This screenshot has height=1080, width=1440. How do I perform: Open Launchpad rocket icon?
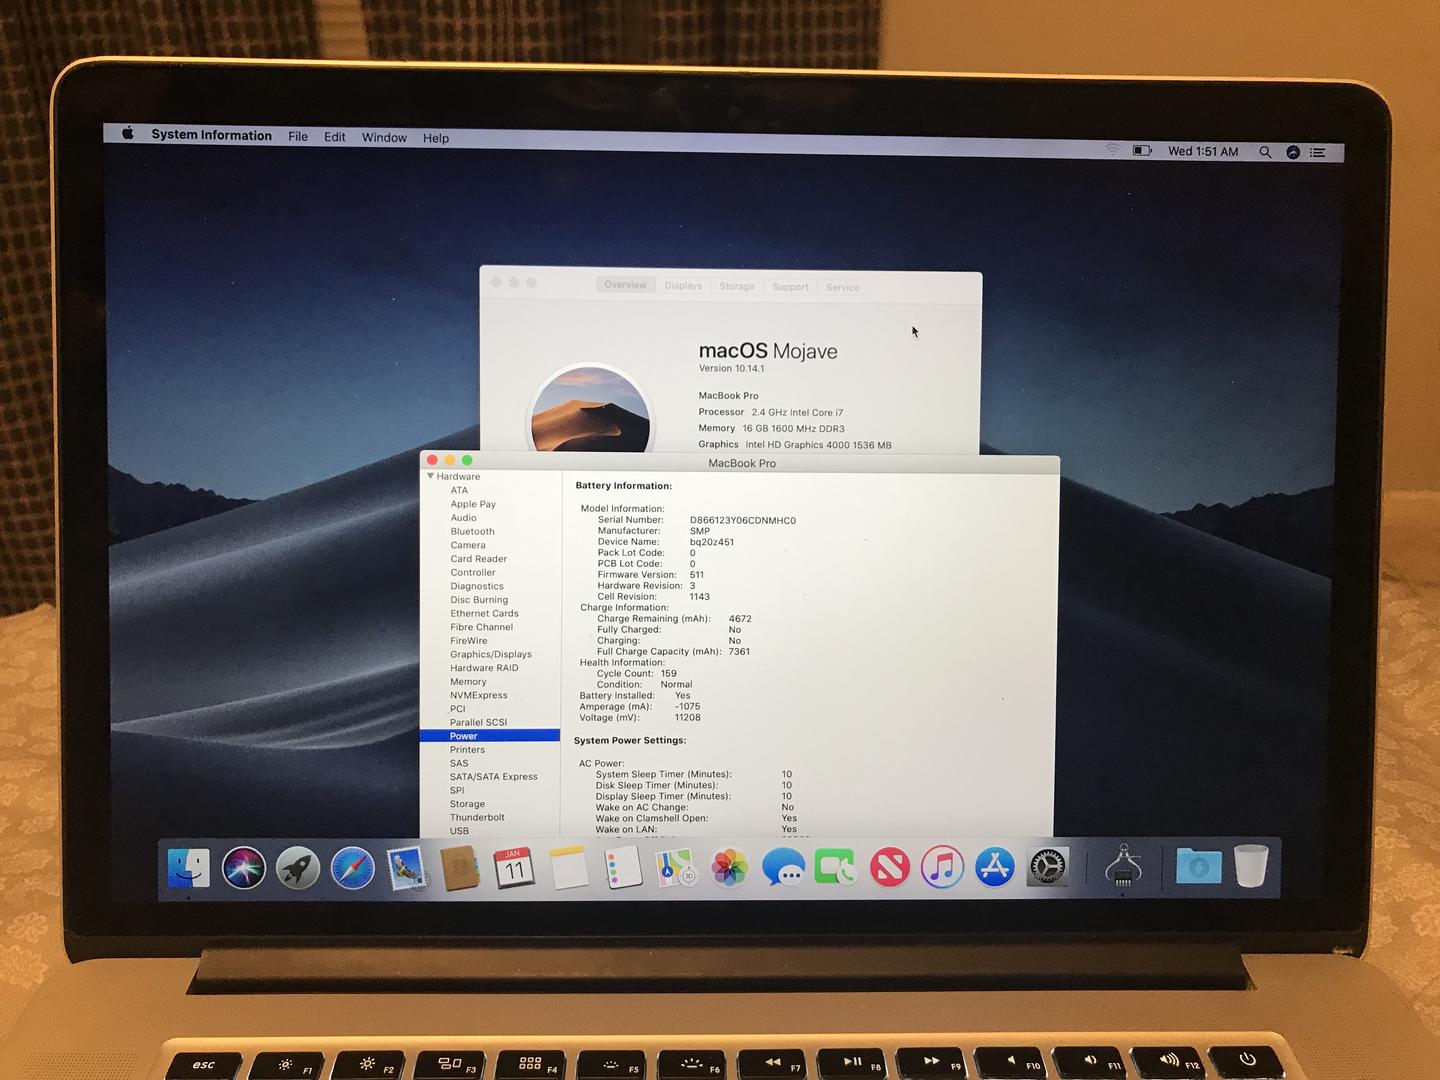pyautogui.click(x=298, y=868)
